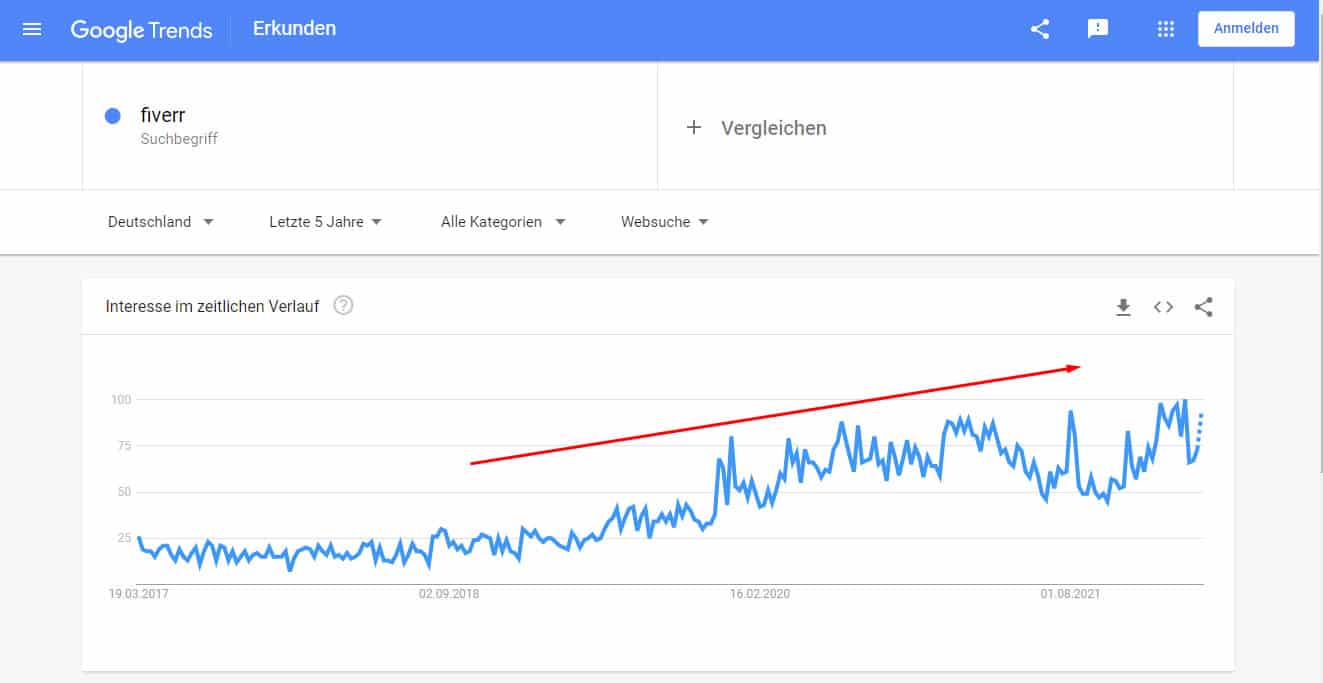Click the embed code icon
This screenshot has height=683, width=1323.
[x=1163, y=308]
